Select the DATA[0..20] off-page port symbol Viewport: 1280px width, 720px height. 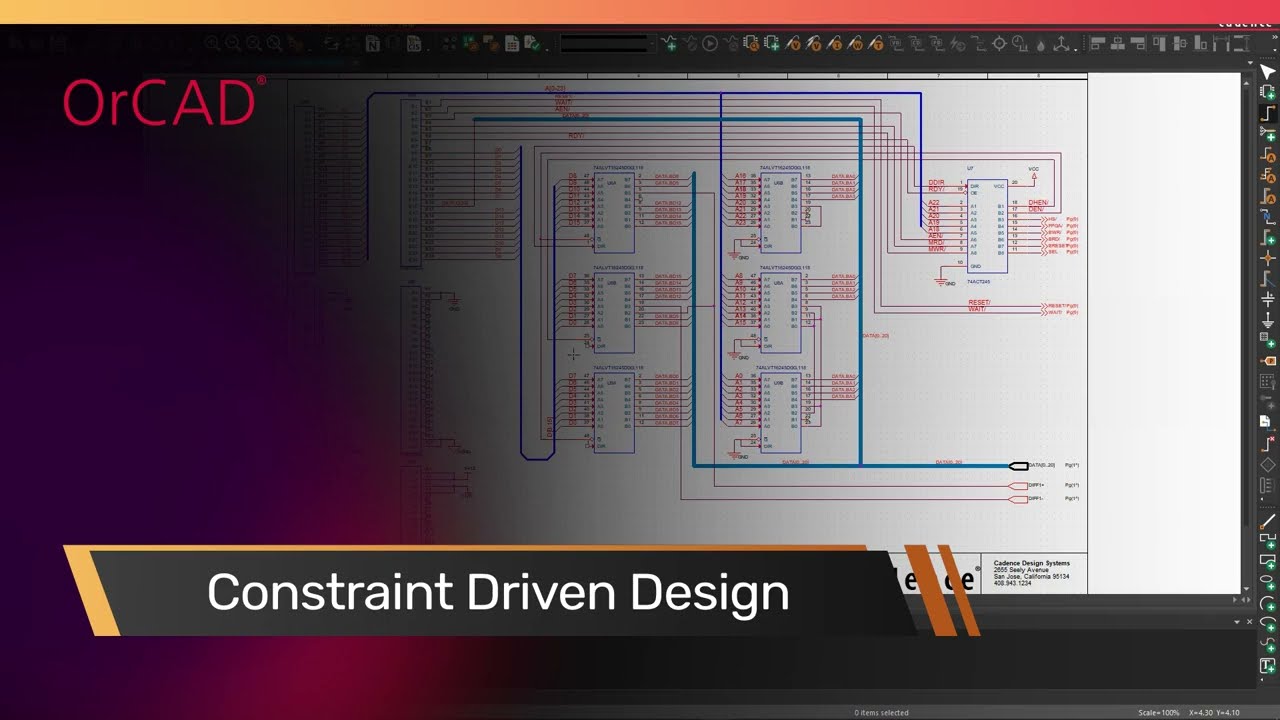tap(1019, 466)
